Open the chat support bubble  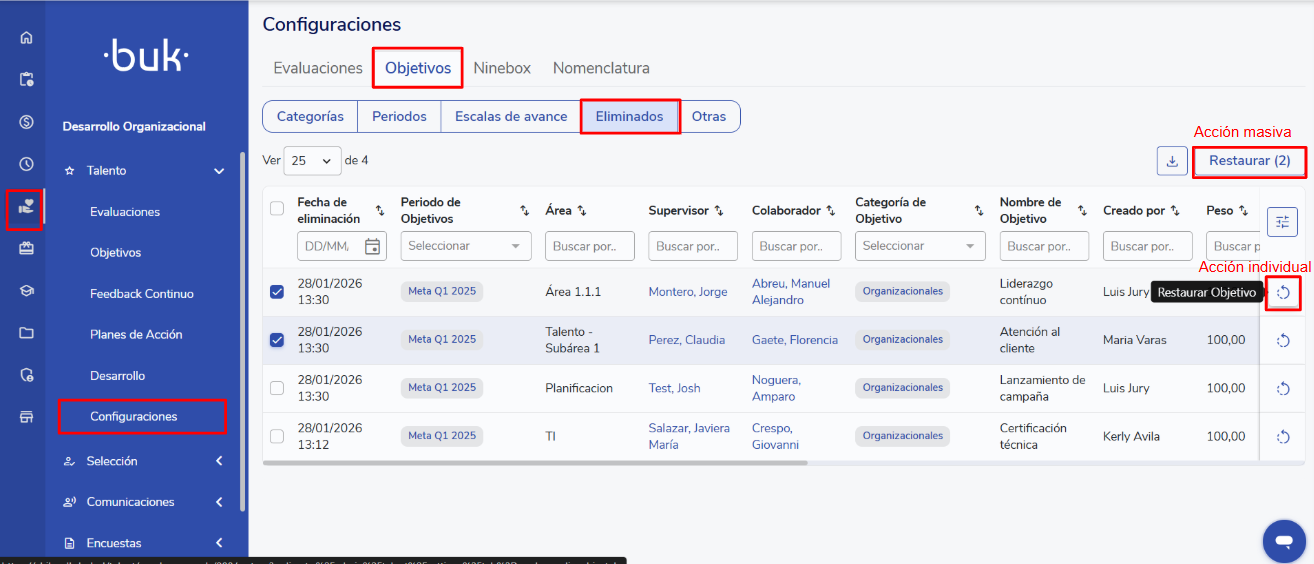click(1283, 541)
